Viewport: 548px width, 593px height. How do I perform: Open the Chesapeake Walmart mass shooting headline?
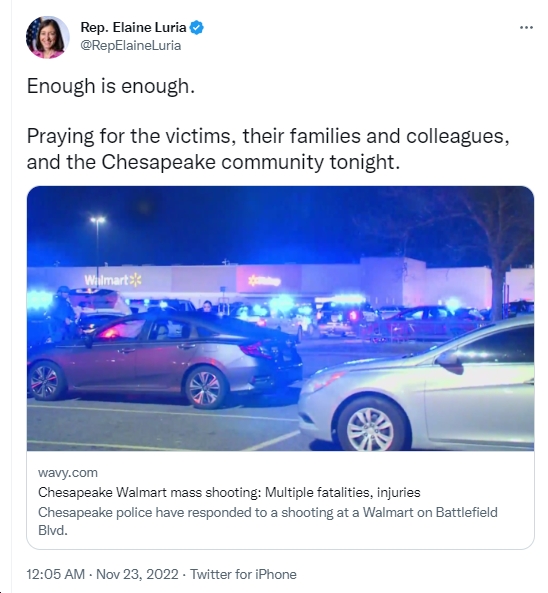point(229,492)
